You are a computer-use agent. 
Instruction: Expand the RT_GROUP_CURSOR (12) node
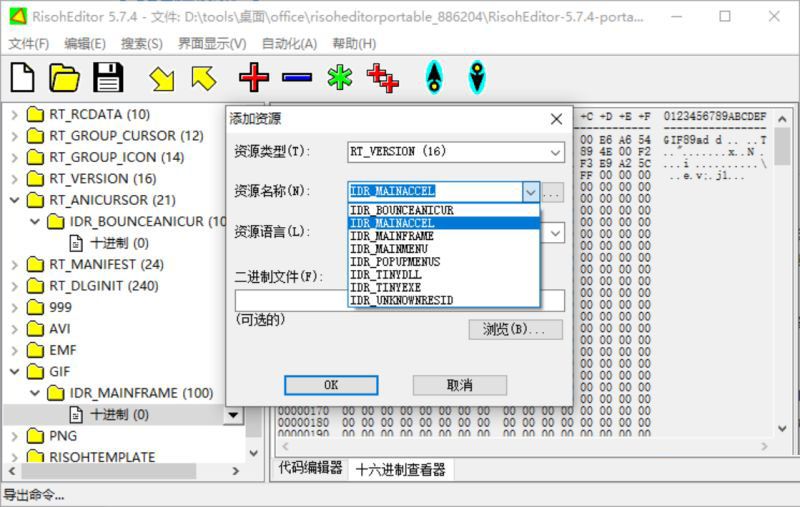15,136
